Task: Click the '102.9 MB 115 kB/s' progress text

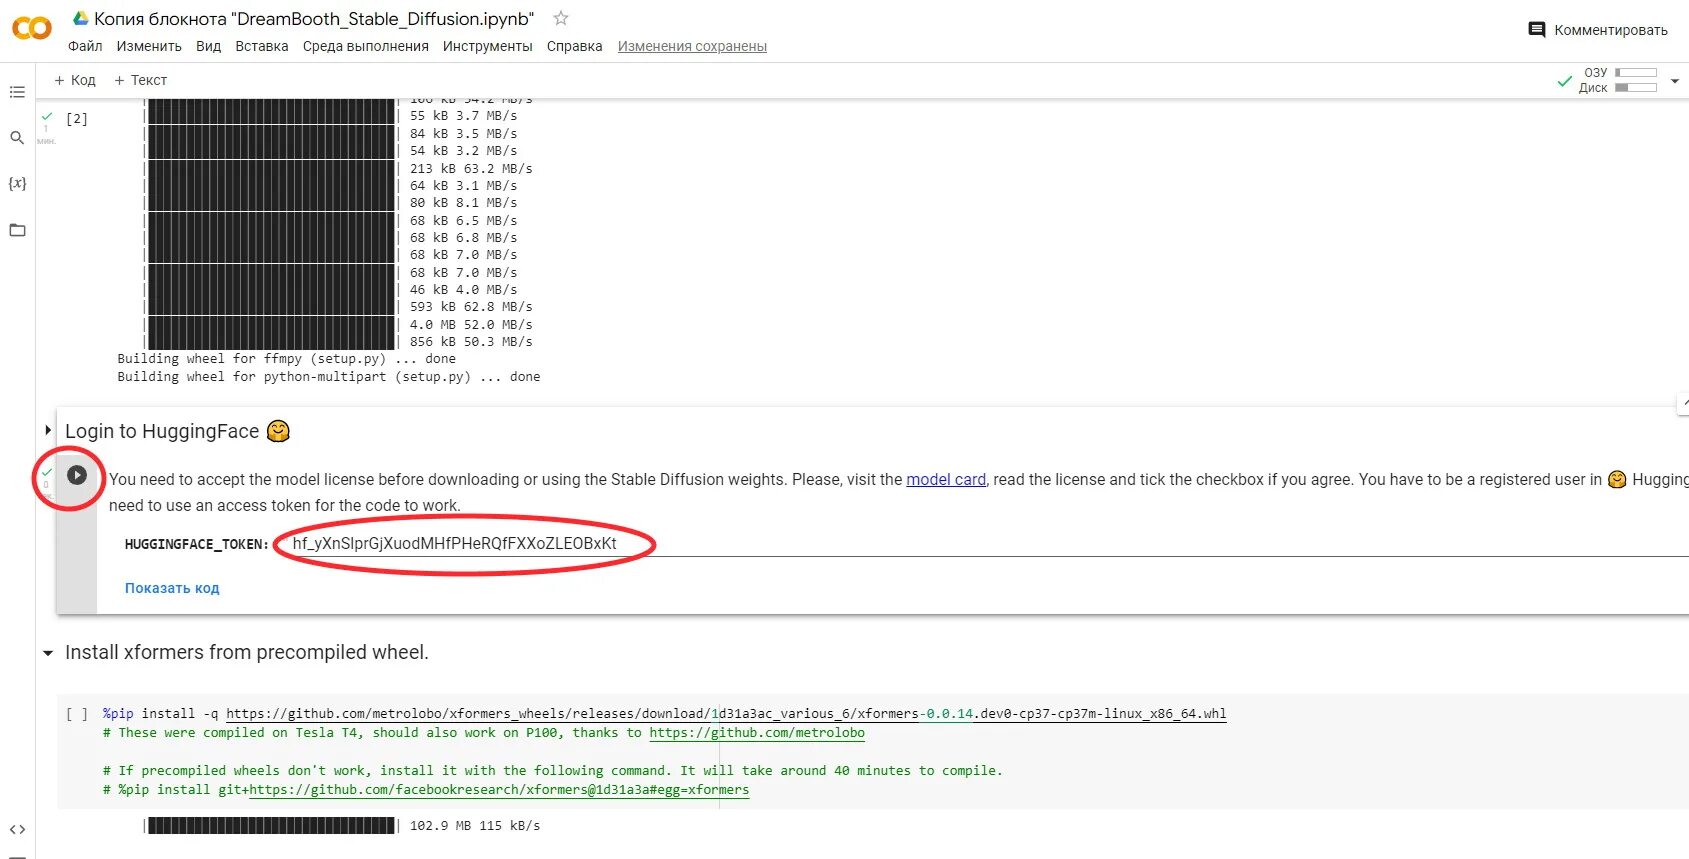Action: coord(475,826)
